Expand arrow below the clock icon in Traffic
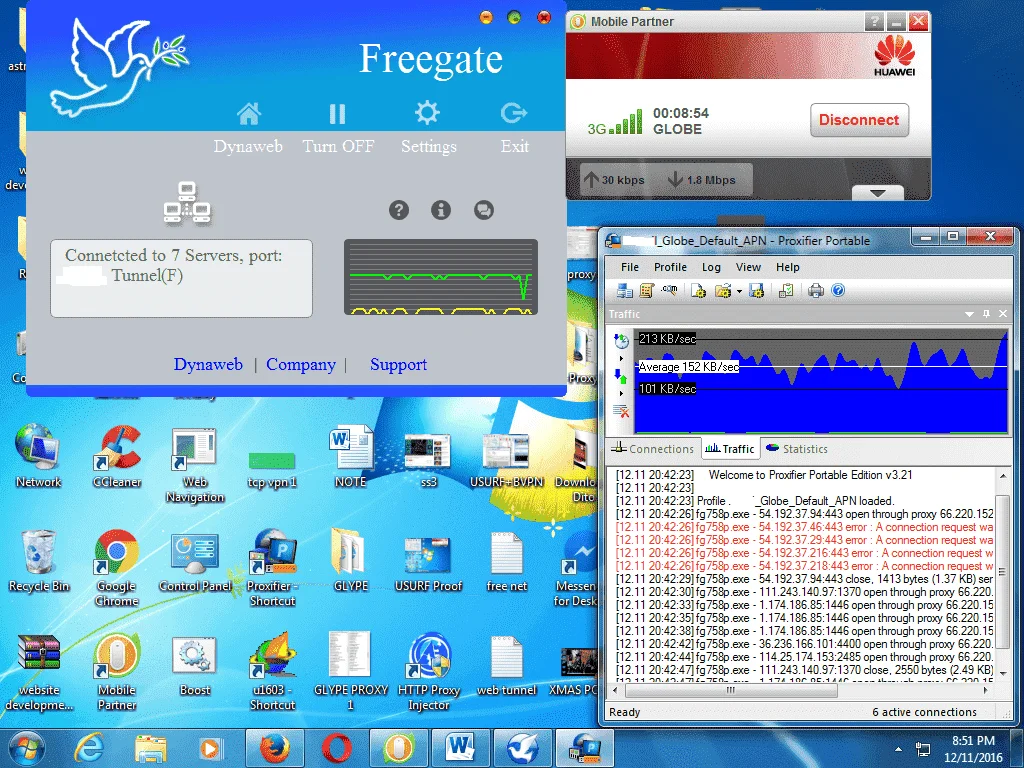Viewport: 1024px width, 768px height. click(621, 359)
